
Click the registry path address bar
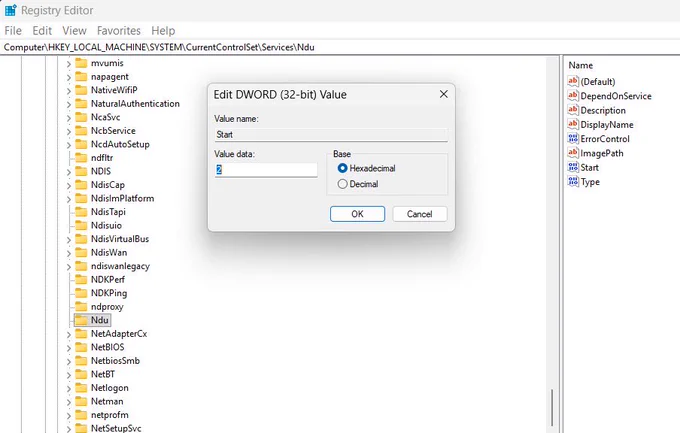click(340, 47)
